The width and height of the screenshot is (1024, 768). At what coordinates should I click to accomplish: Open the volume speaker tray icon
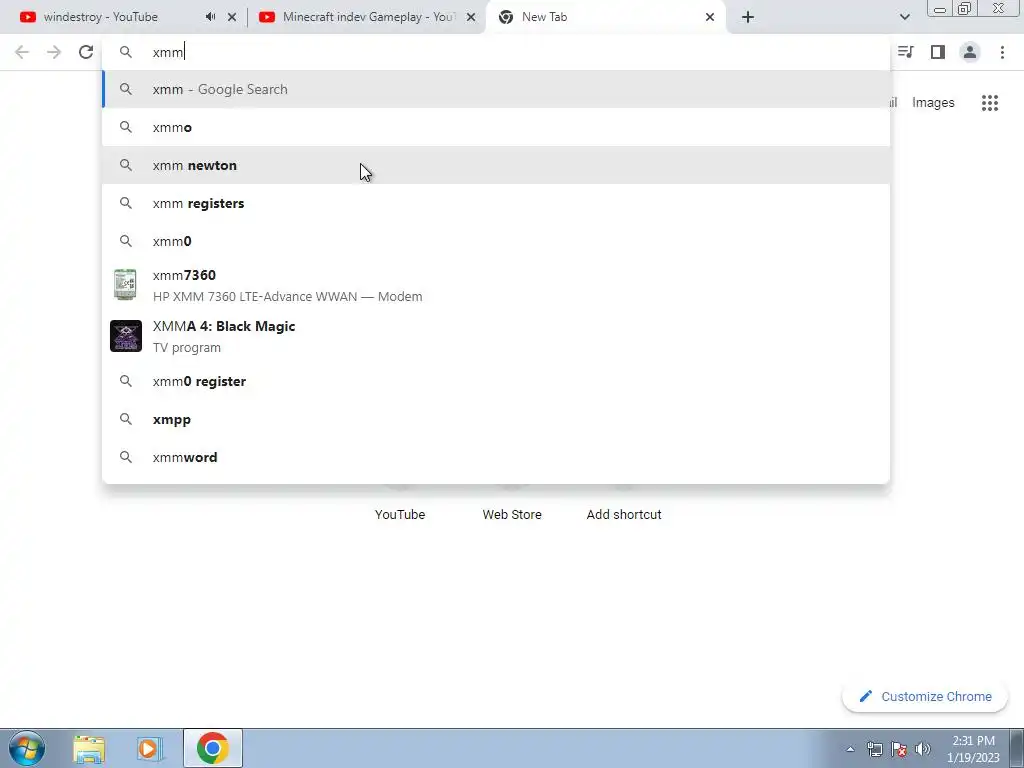pos(923,749)
